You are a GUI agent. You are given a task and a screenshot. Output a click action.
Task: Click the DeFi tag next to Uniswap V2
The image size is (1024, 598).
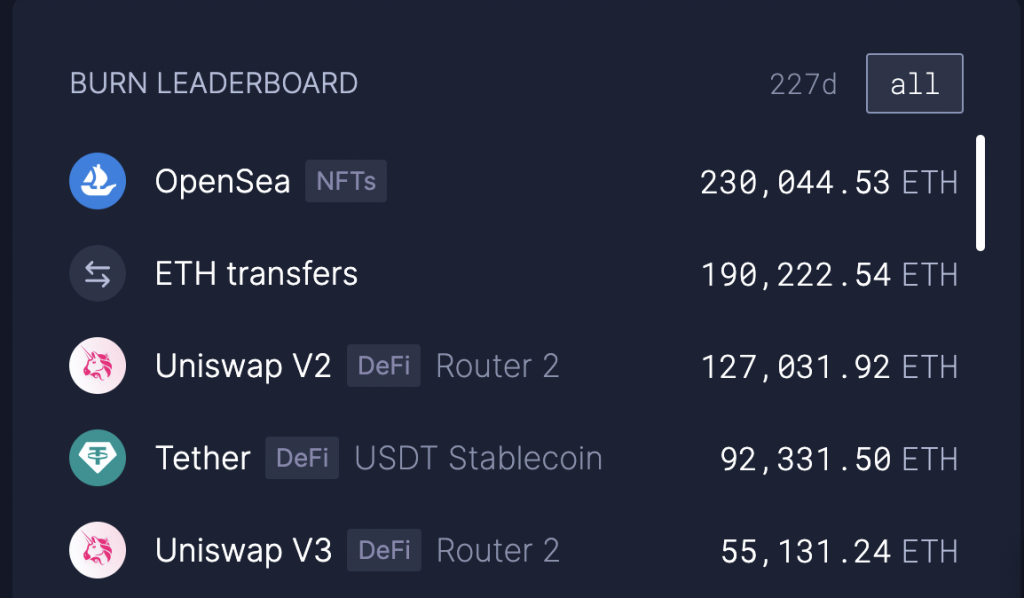(384, 366)
